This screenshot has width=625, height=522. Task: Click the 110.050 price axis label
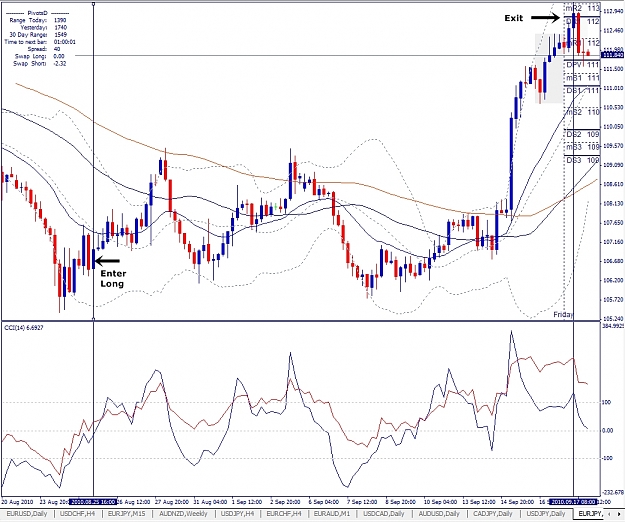click(613, 126)
